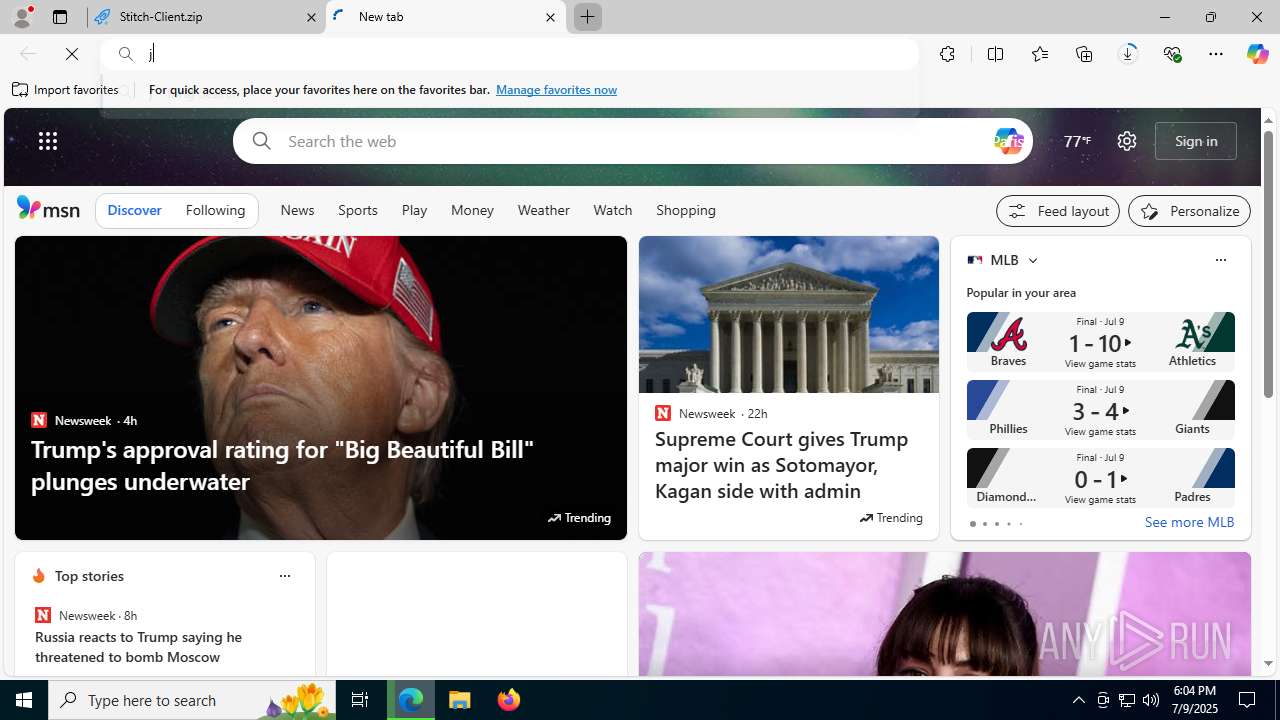Switch to the Stitch-Client.zip tab
Viewport: 1280px width, 720px height.
(x=205, y=17)
